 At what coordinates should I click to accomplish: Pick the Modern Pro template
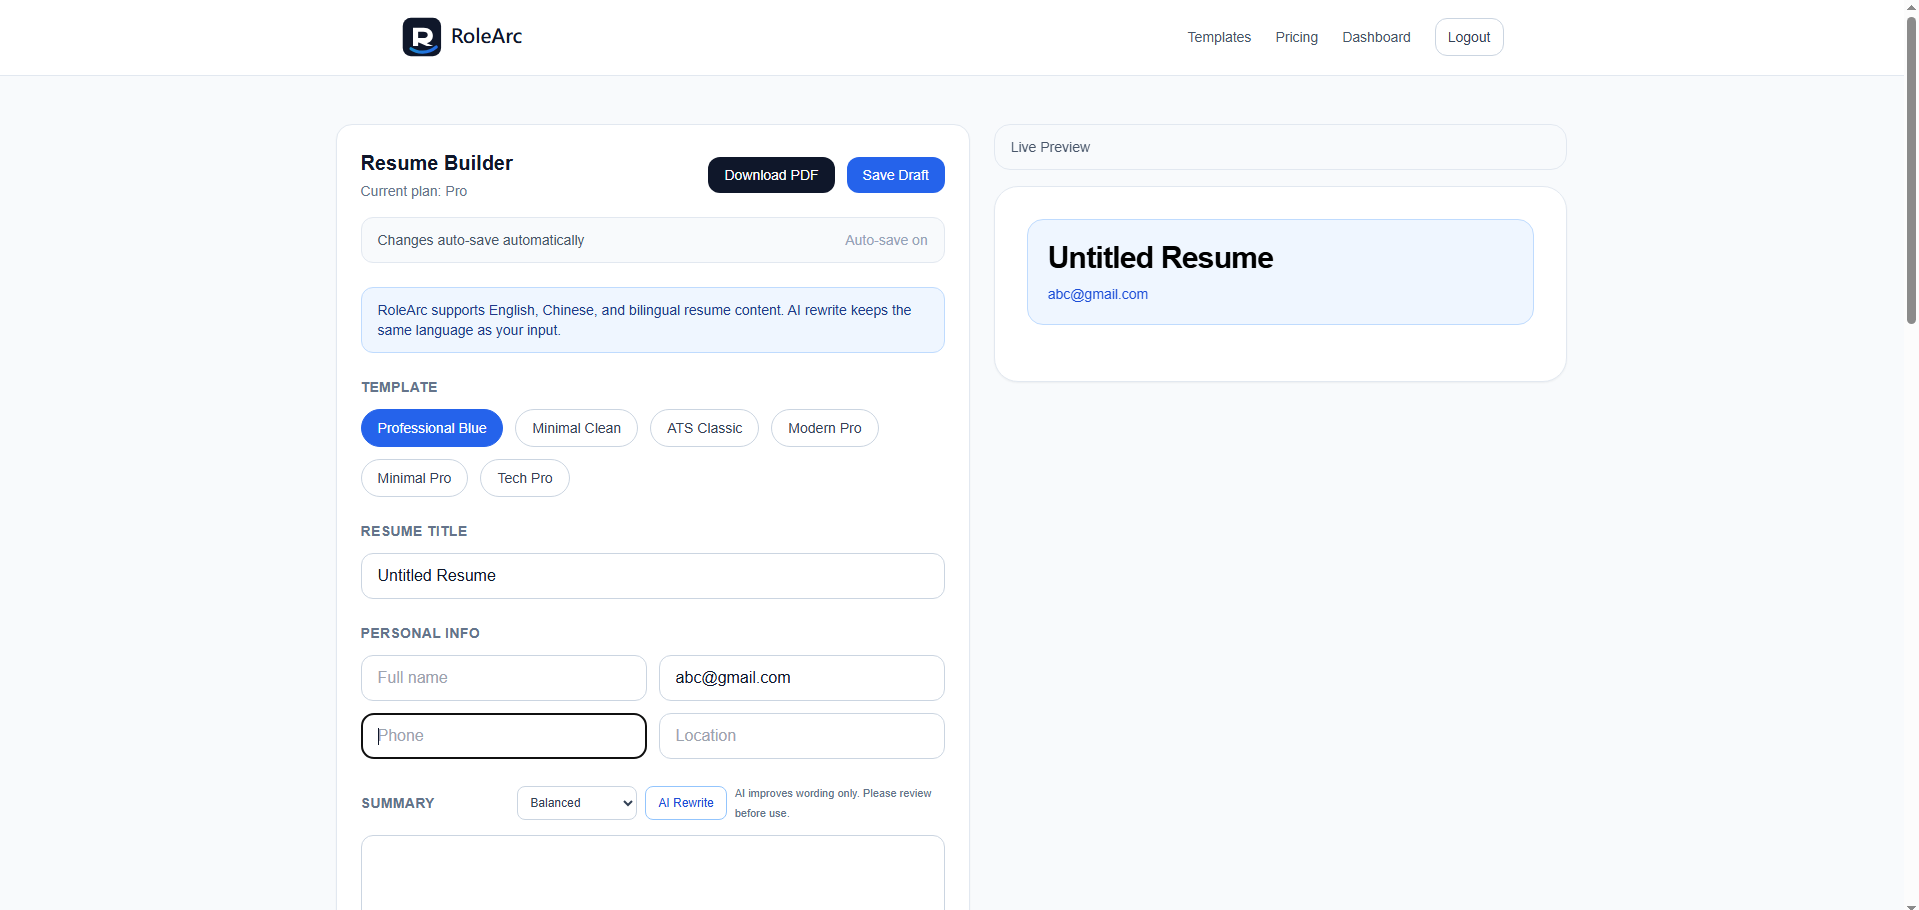point(824,428)
